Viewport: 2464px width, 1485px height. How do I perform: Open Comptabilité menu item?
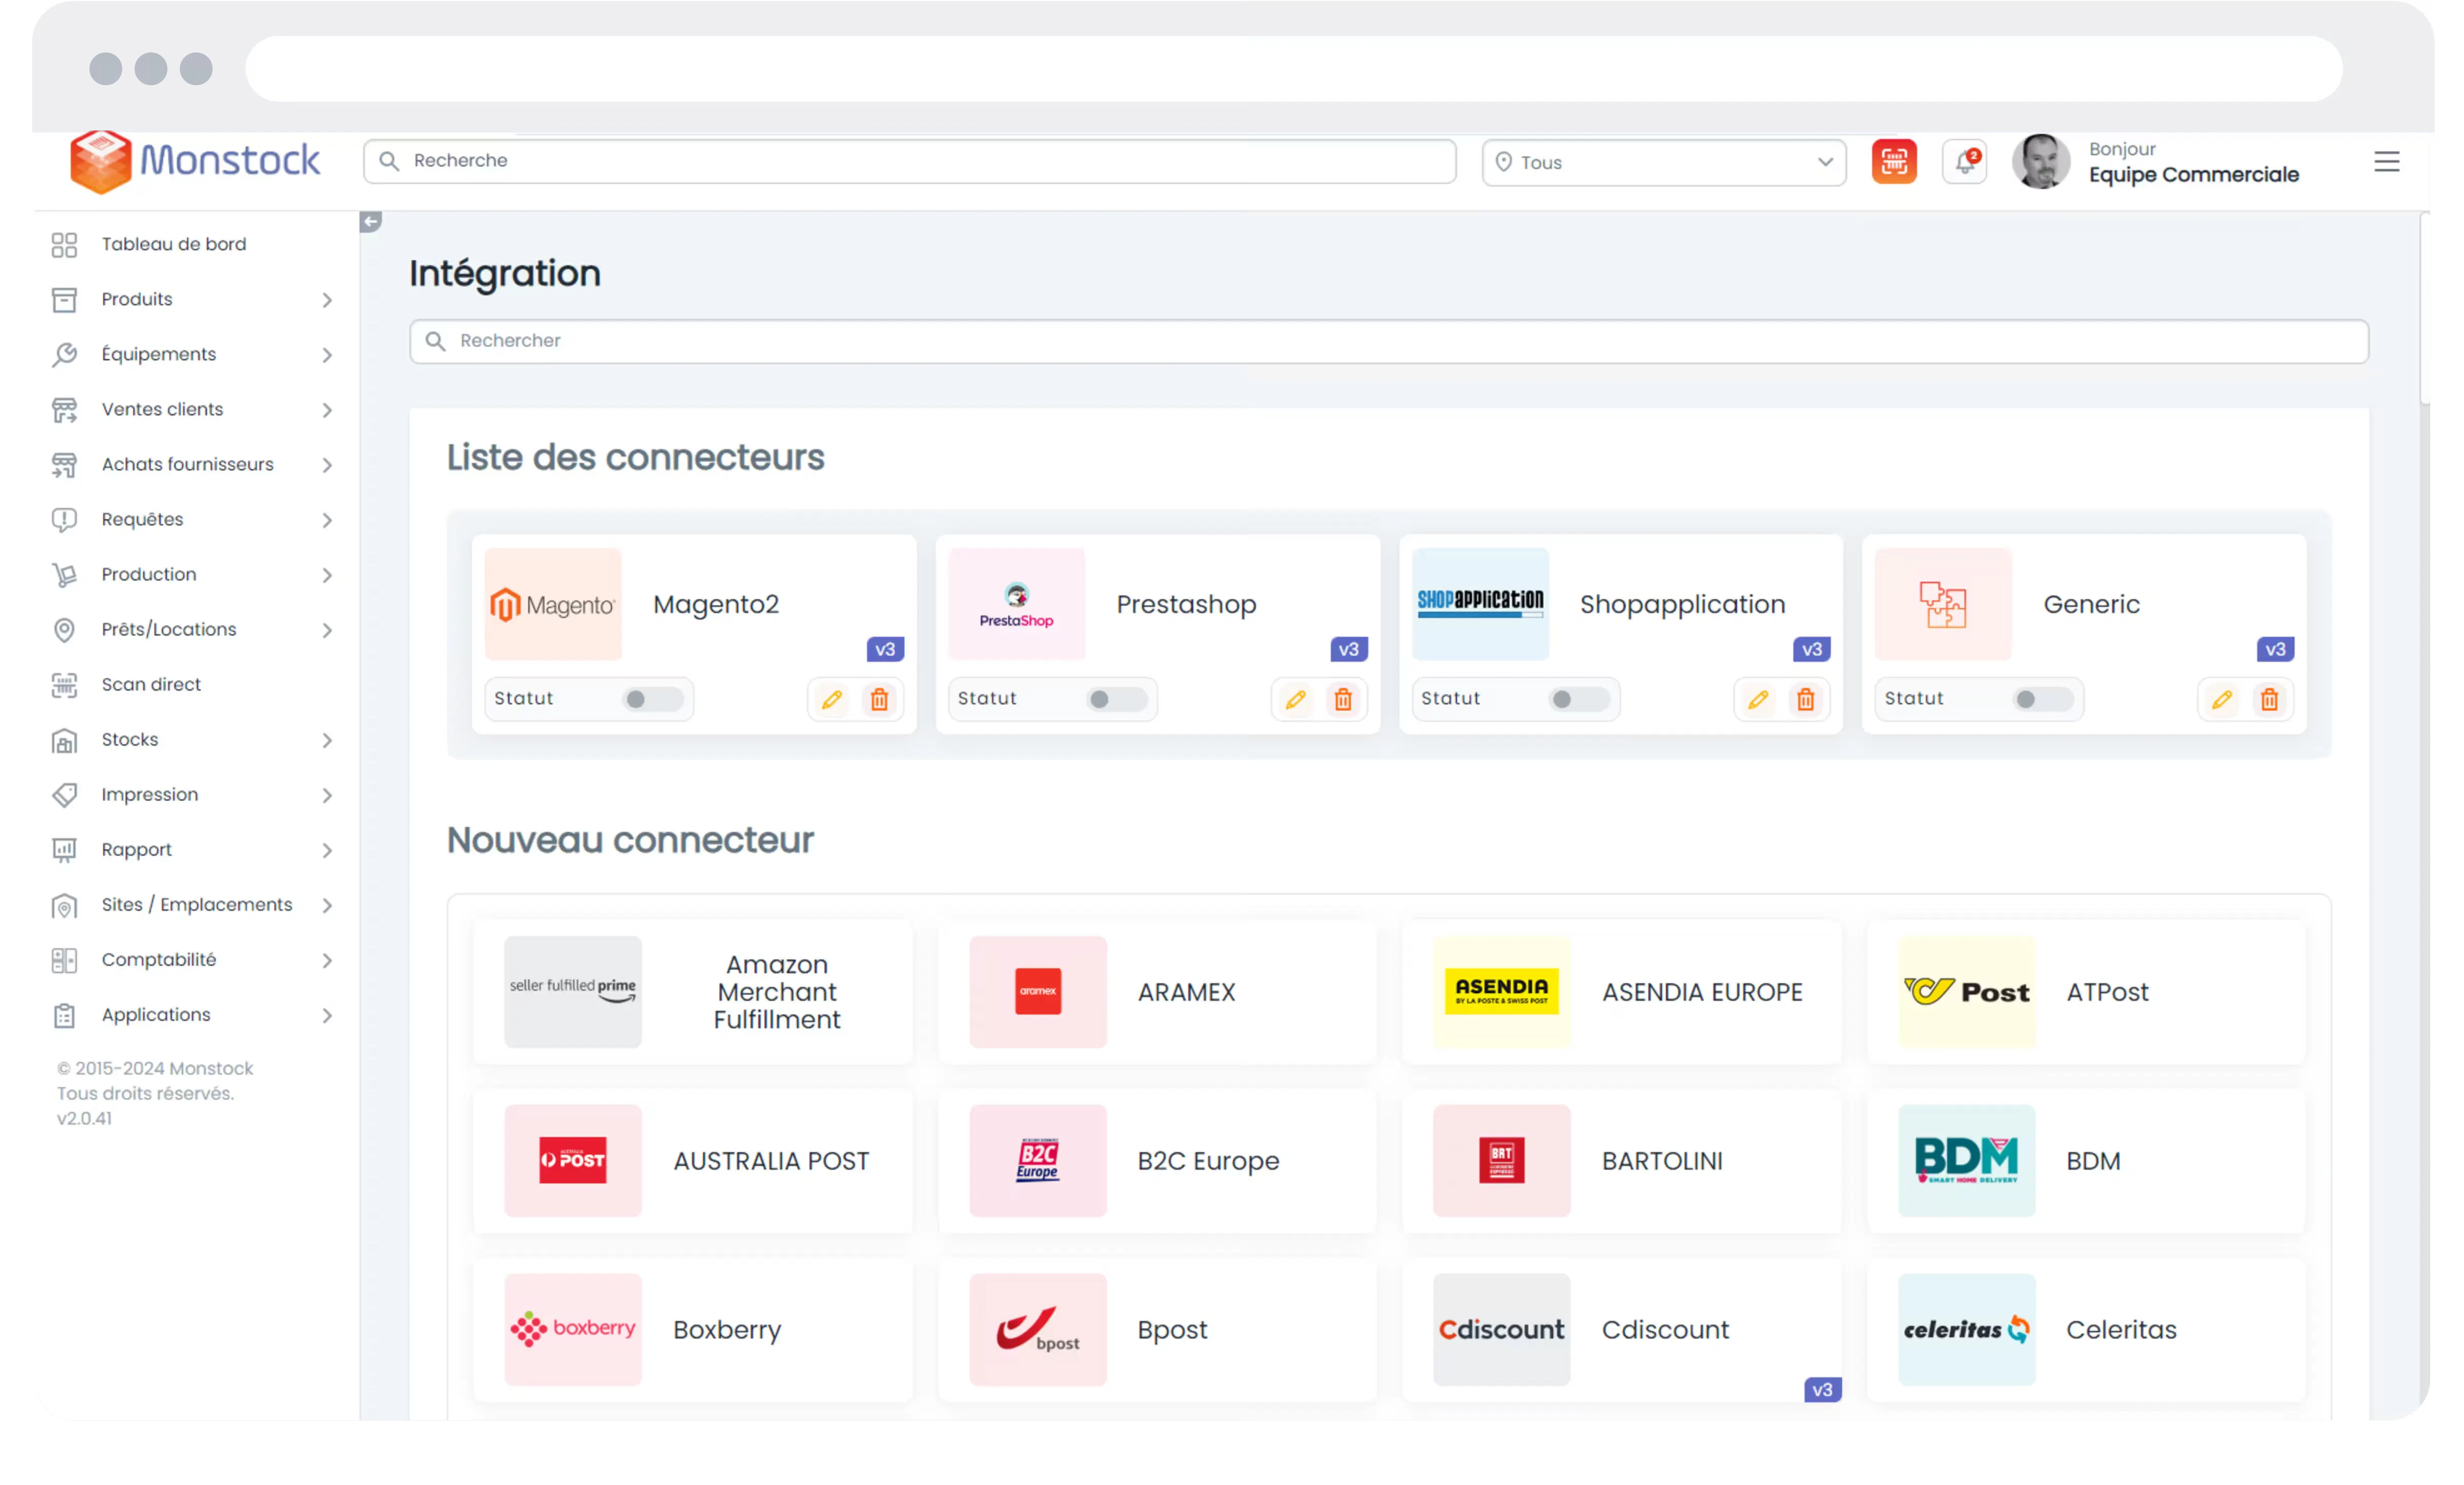192,960
